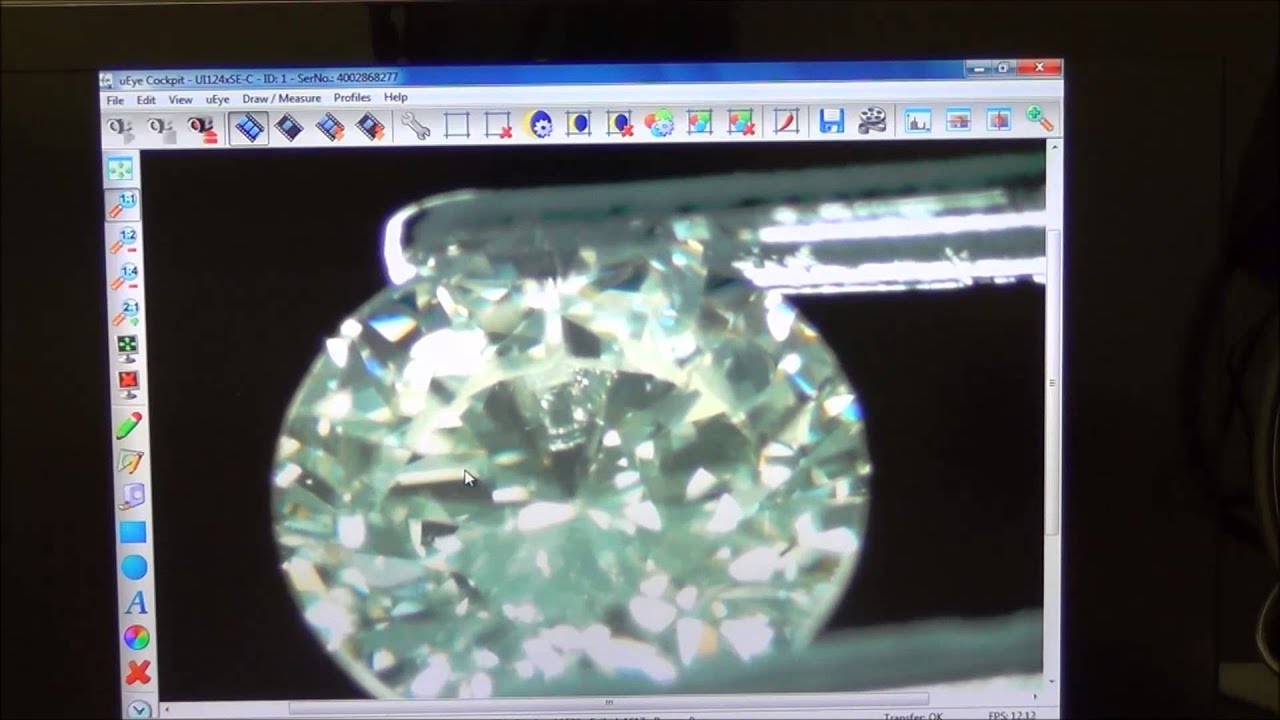The height and width of the screenshot is (720, 1280).
Task: Set the zoom to 1:2
Action: [x=125, y=241]
